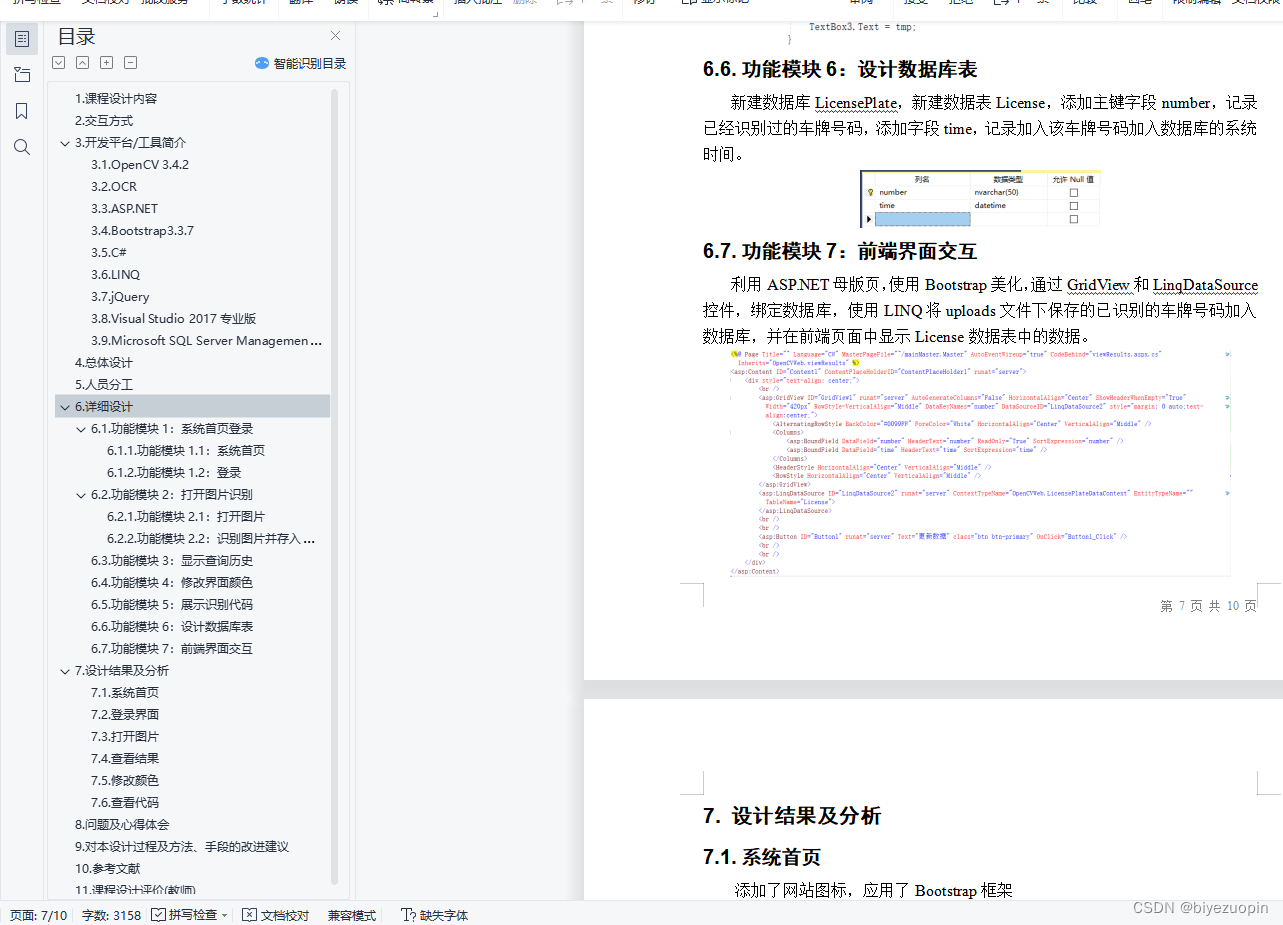The width and height of the screenshot is (1283, 925).
Task: Click the 字数: 3158 word count
Action: click(x=111, y=915)
